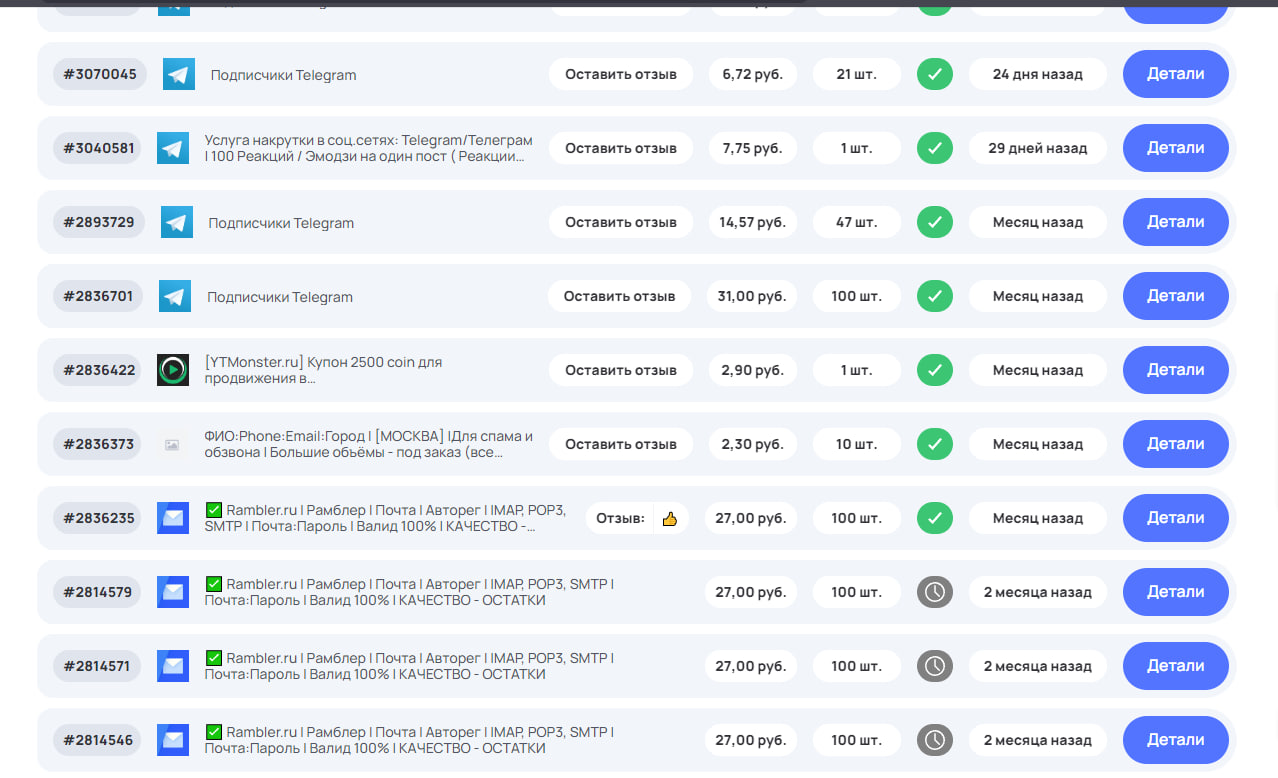This screenshot has width=1278, height=778.
Task: Click date 24 дня назад
Action: (x=1038, y=74)
